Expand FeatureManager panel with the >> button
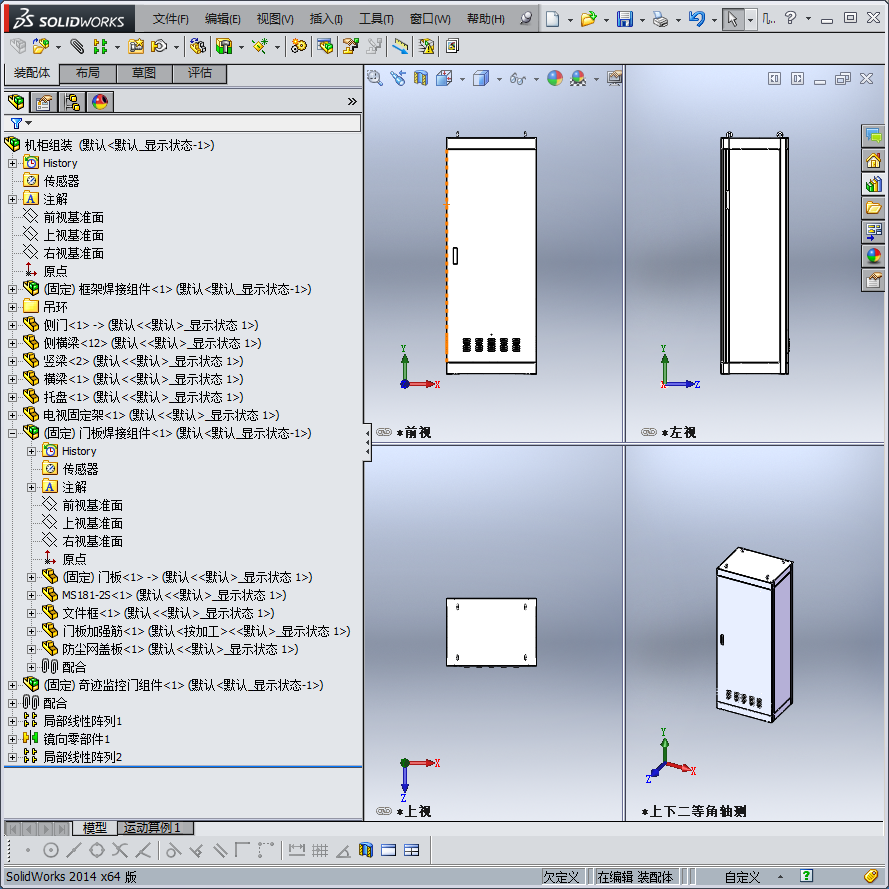The image size is (889, 889). [x=352, y=101]
